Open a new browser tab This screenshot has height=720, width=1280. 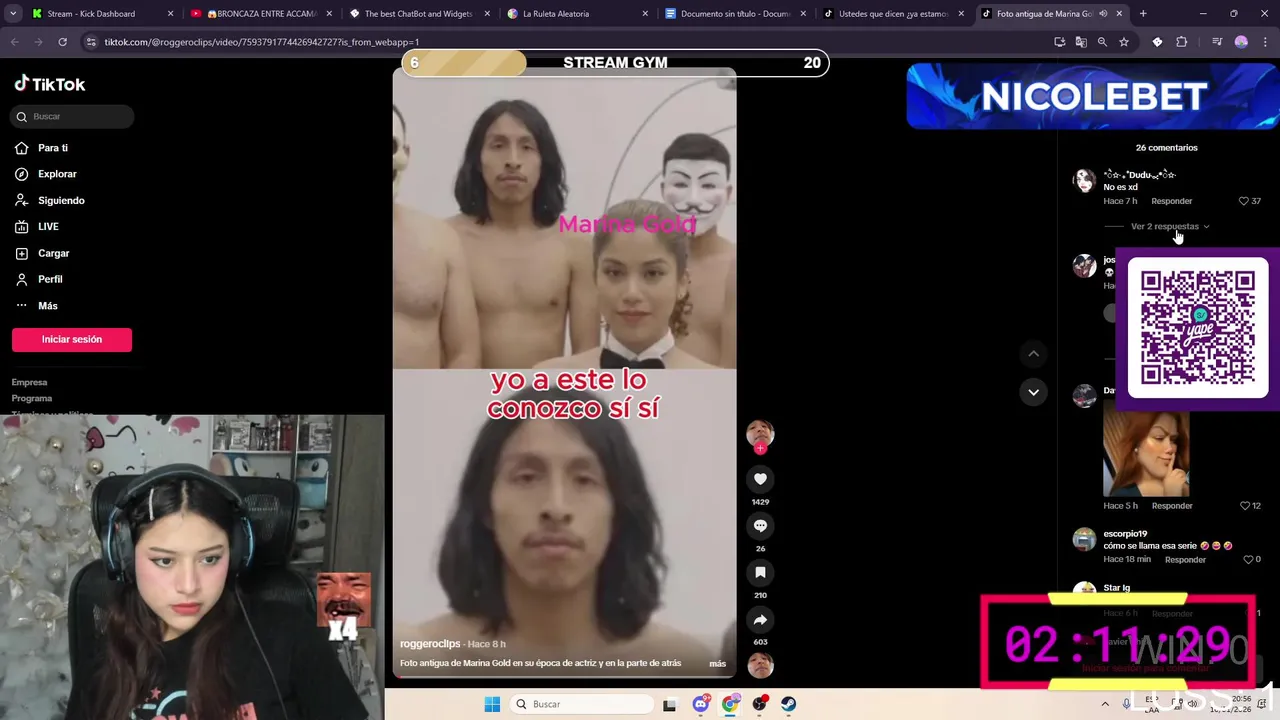(1143, 14)
